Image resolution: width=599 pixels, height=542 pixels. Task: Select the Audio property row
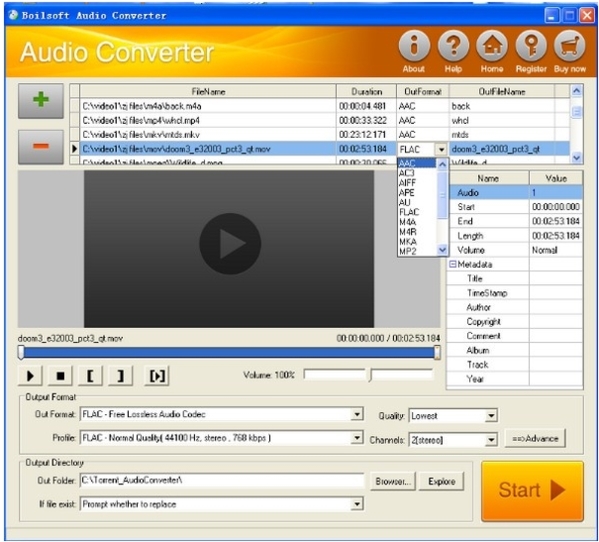tap(515, 193)
